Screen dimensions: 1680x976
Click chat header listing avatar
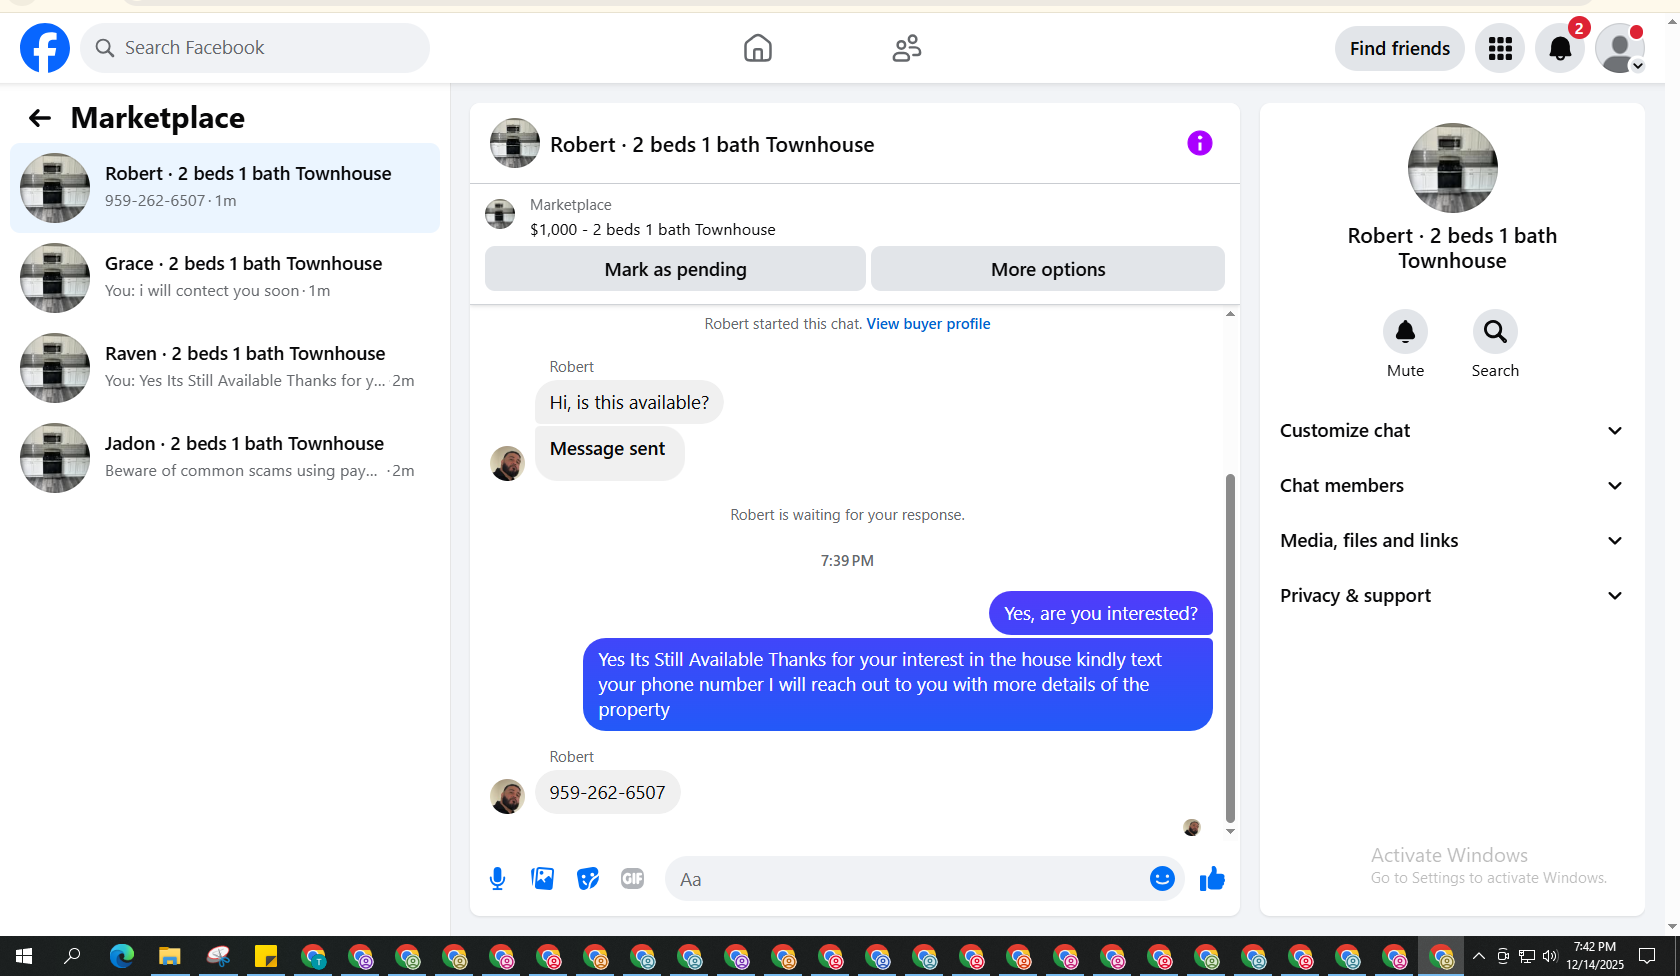pos(515,143)
